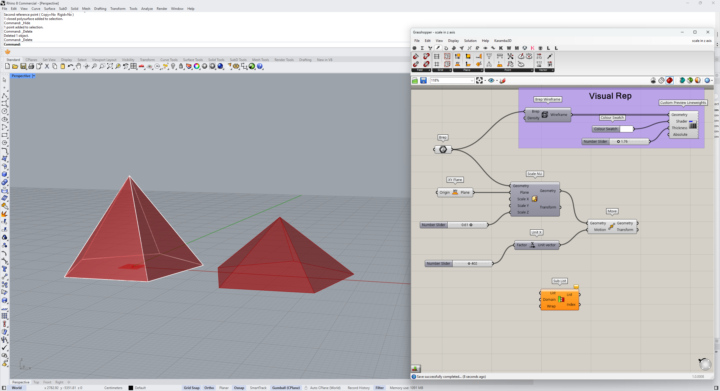
Task: Click the Colour Swatch white color box
Action: pyautogui.click(x=626, y=129)
